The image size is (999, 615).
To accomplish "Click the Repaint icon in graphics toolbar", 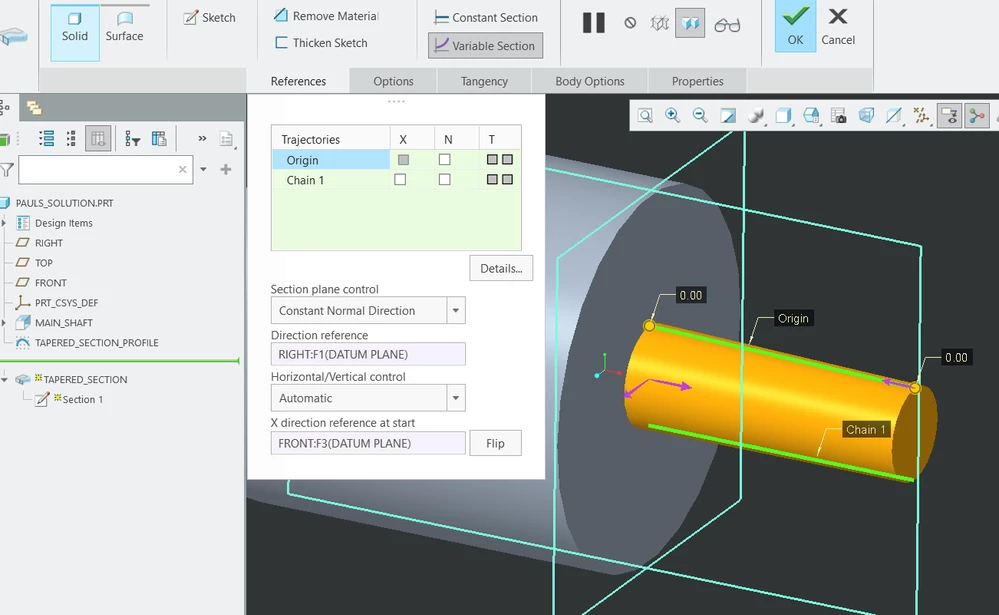I will 728,115.
